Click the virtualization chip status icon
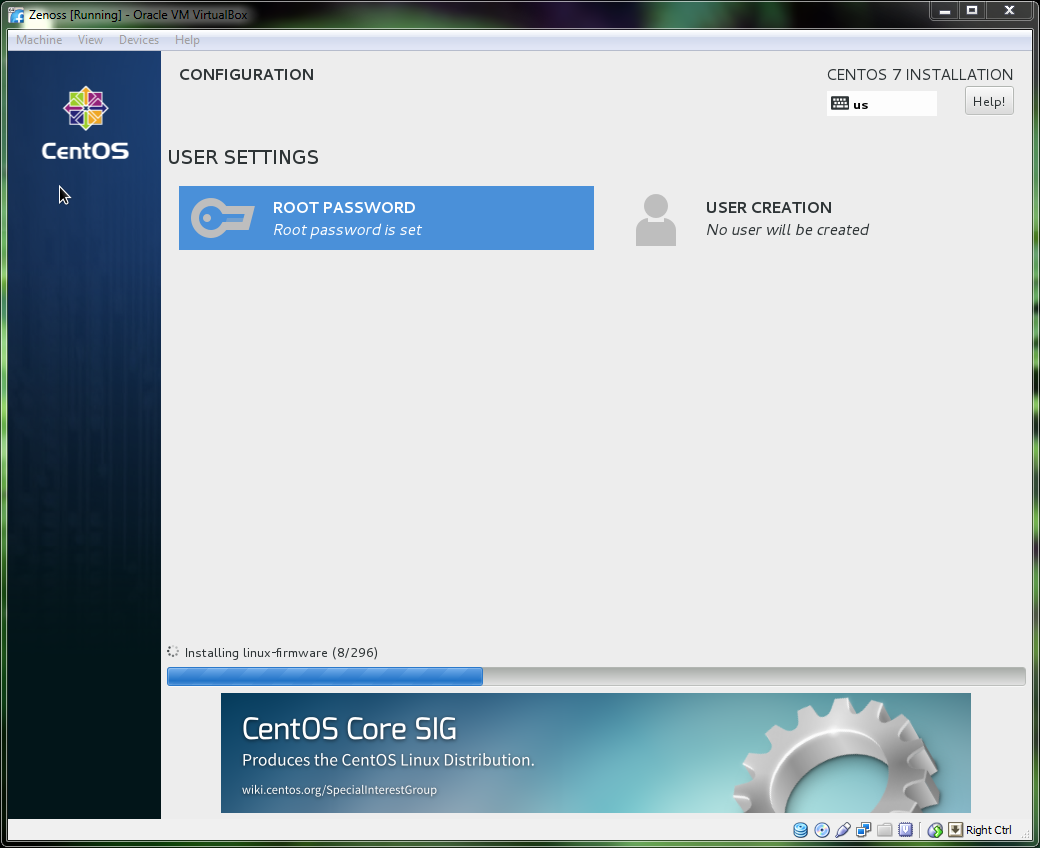1040x848 pixels. point(905,830)
